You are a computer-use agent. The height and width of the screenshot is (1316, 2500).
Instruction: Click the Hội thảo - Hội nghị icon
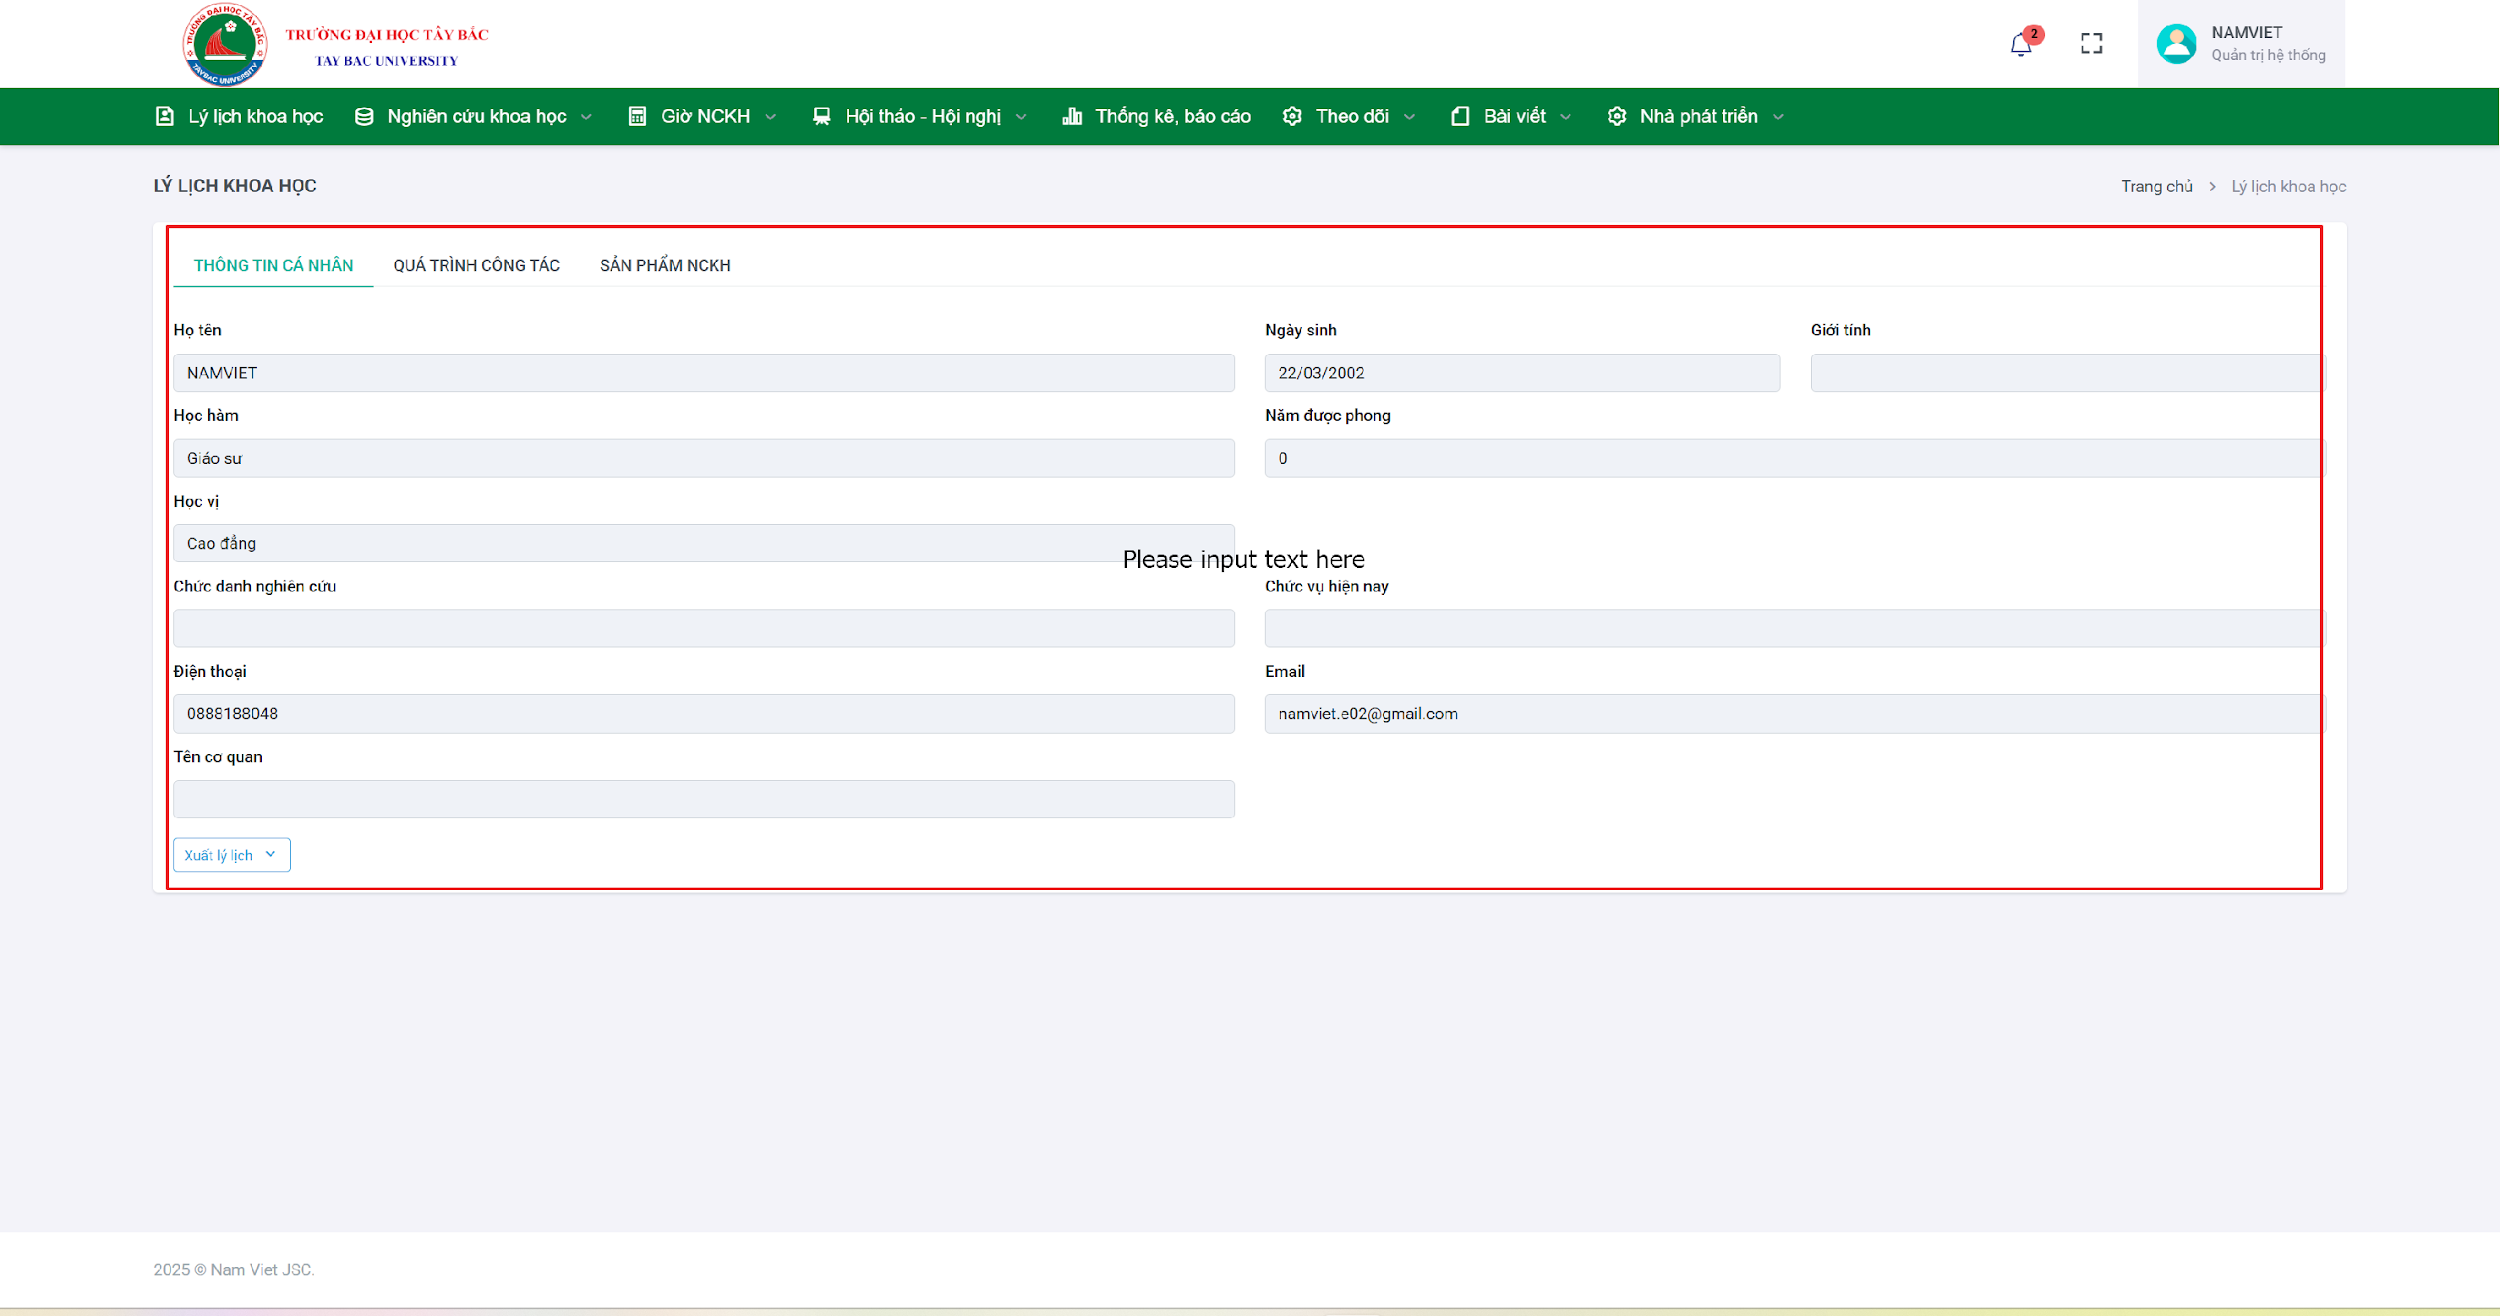[821, 116]
